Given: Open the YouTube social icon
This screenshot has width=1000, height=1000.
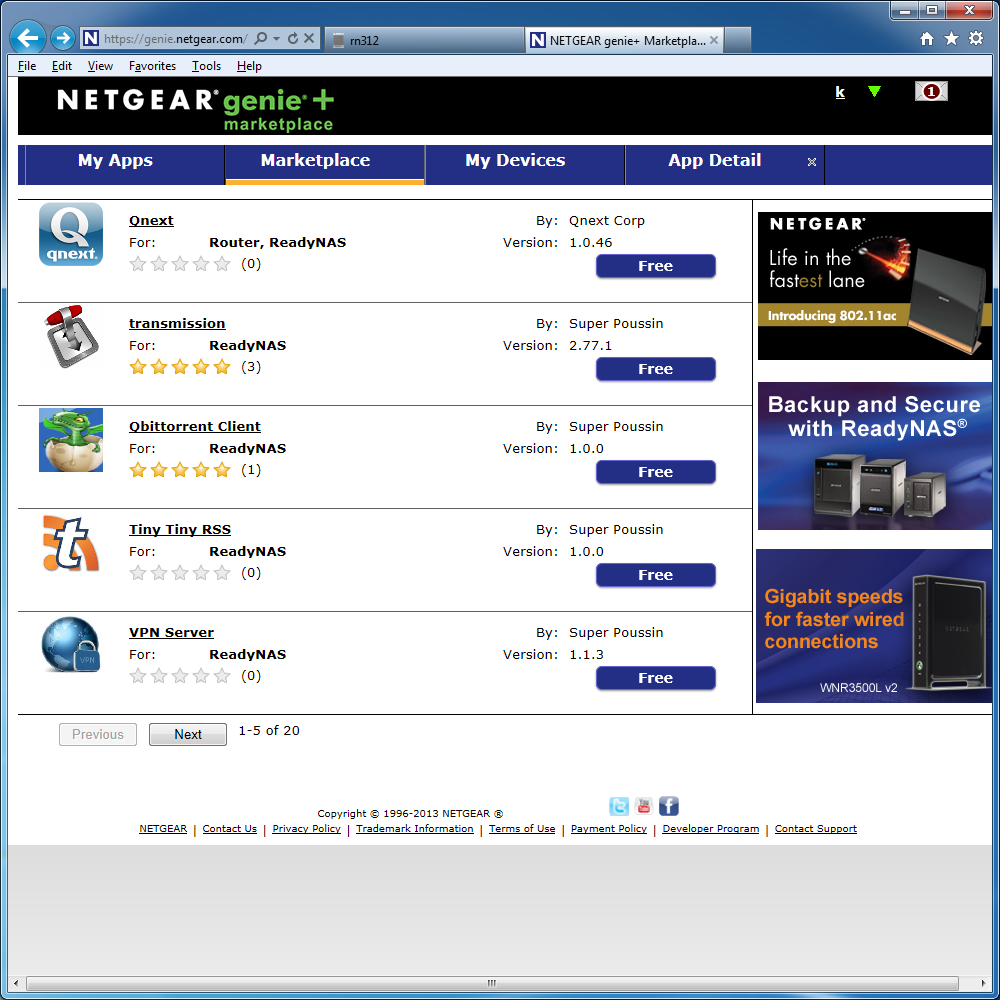Looking at the screenshot, I should coord(643,806).
